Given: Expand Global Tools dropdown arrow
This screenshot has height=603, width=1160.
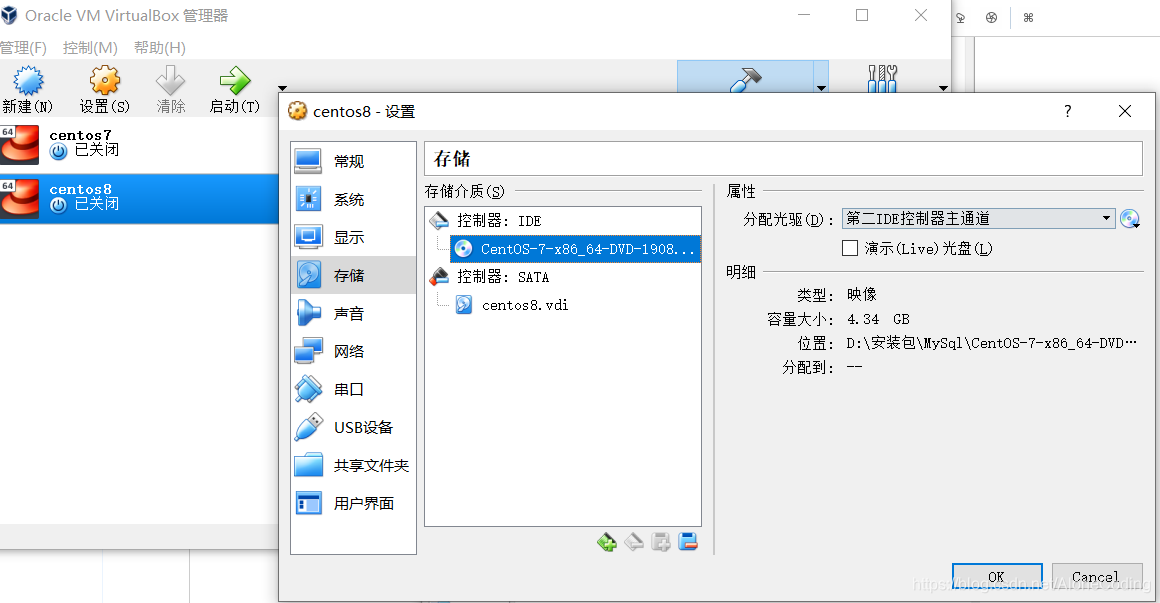Looking at the screenshot, I should (943, 88).
